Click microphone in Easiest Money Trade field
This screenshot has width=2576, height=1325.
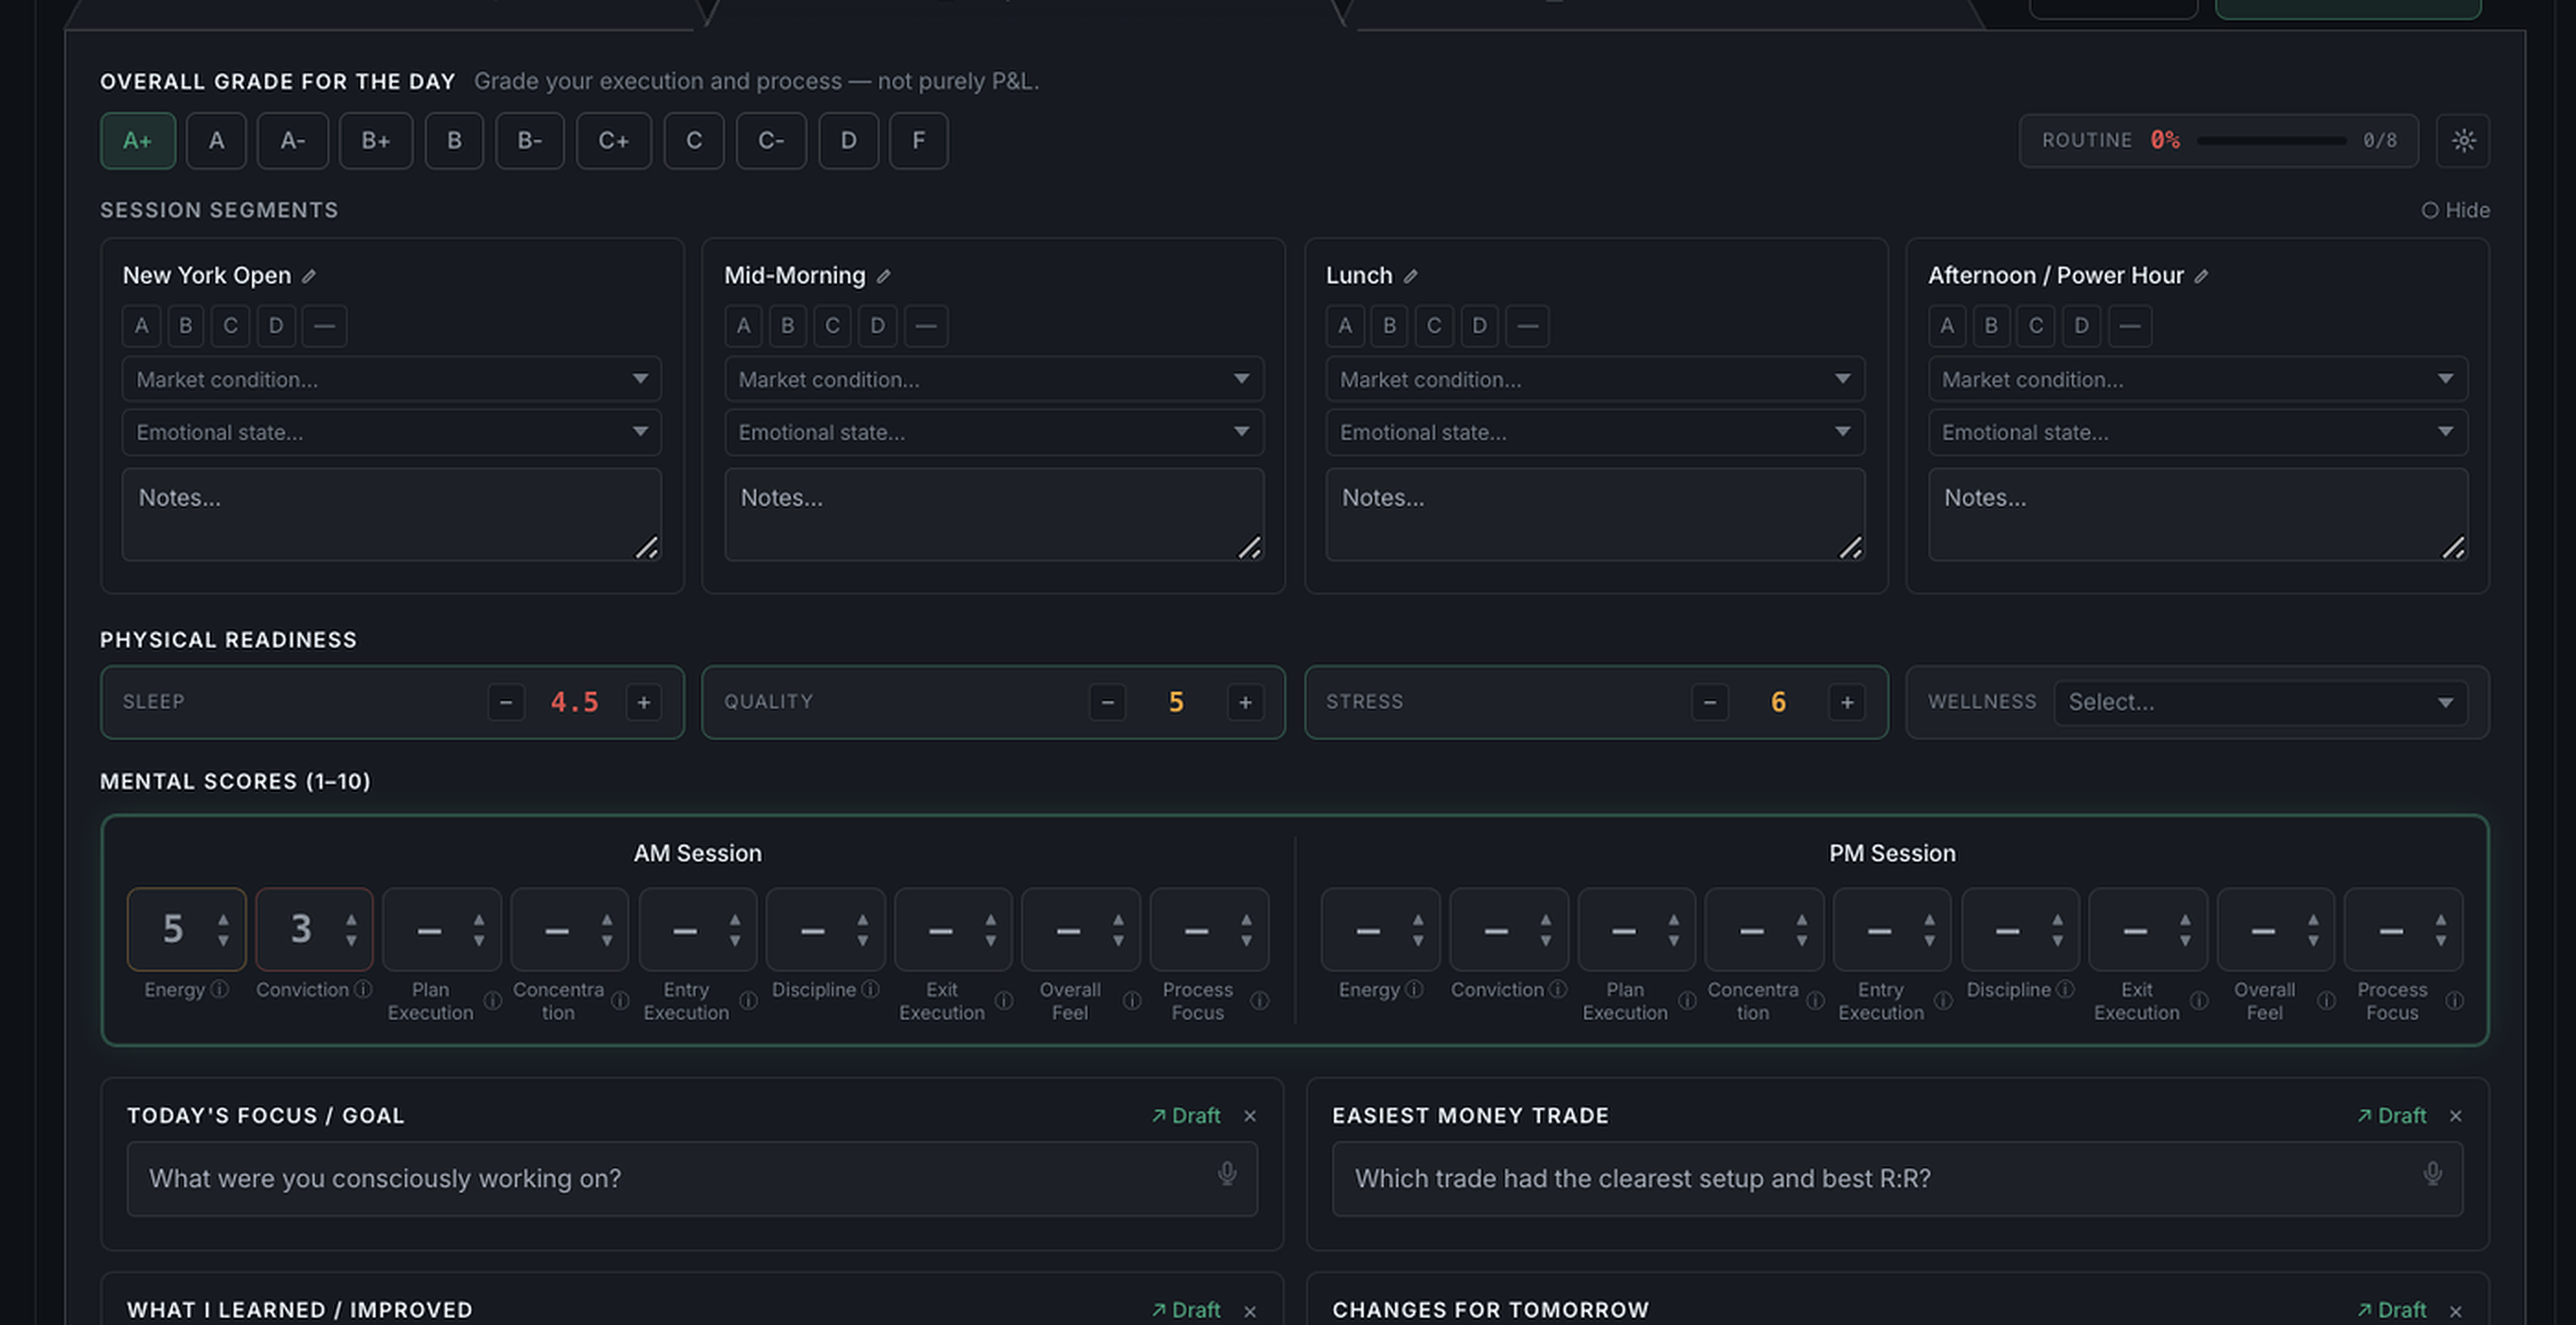pos(2433,1174)
